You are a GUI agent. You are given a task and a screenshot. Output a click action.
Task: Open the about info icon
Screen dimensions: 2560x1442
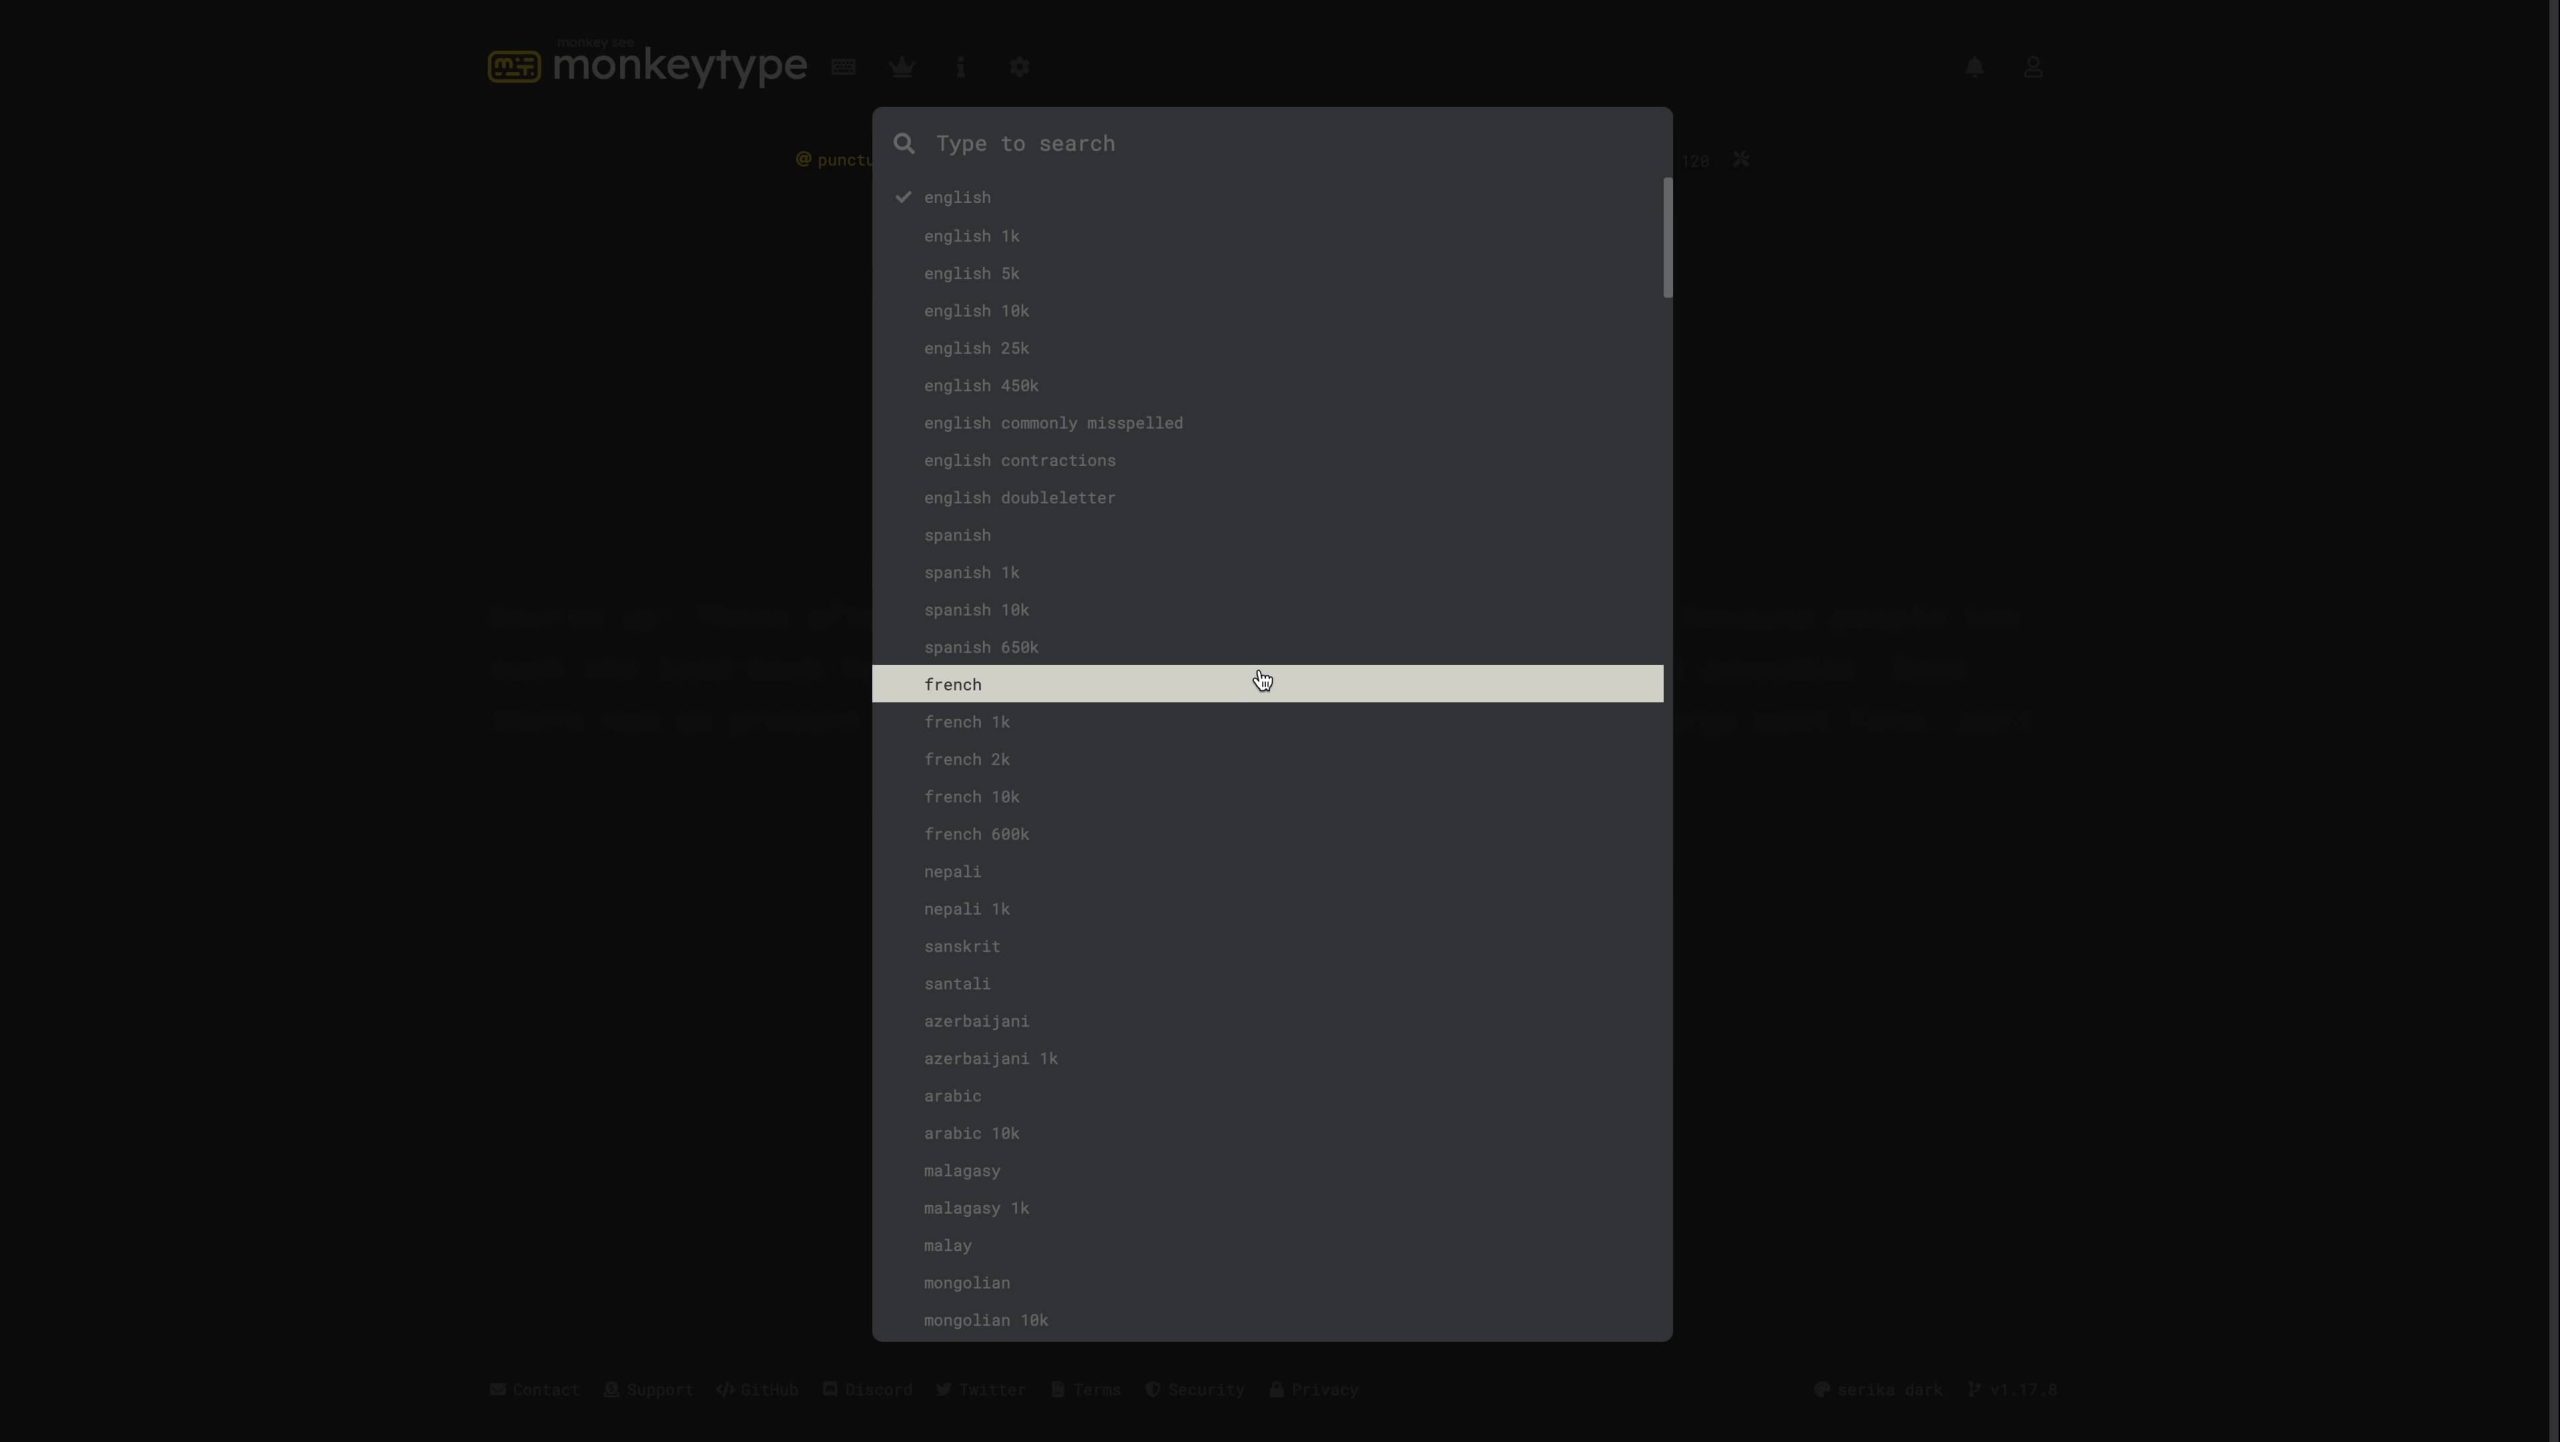[960, 67]
